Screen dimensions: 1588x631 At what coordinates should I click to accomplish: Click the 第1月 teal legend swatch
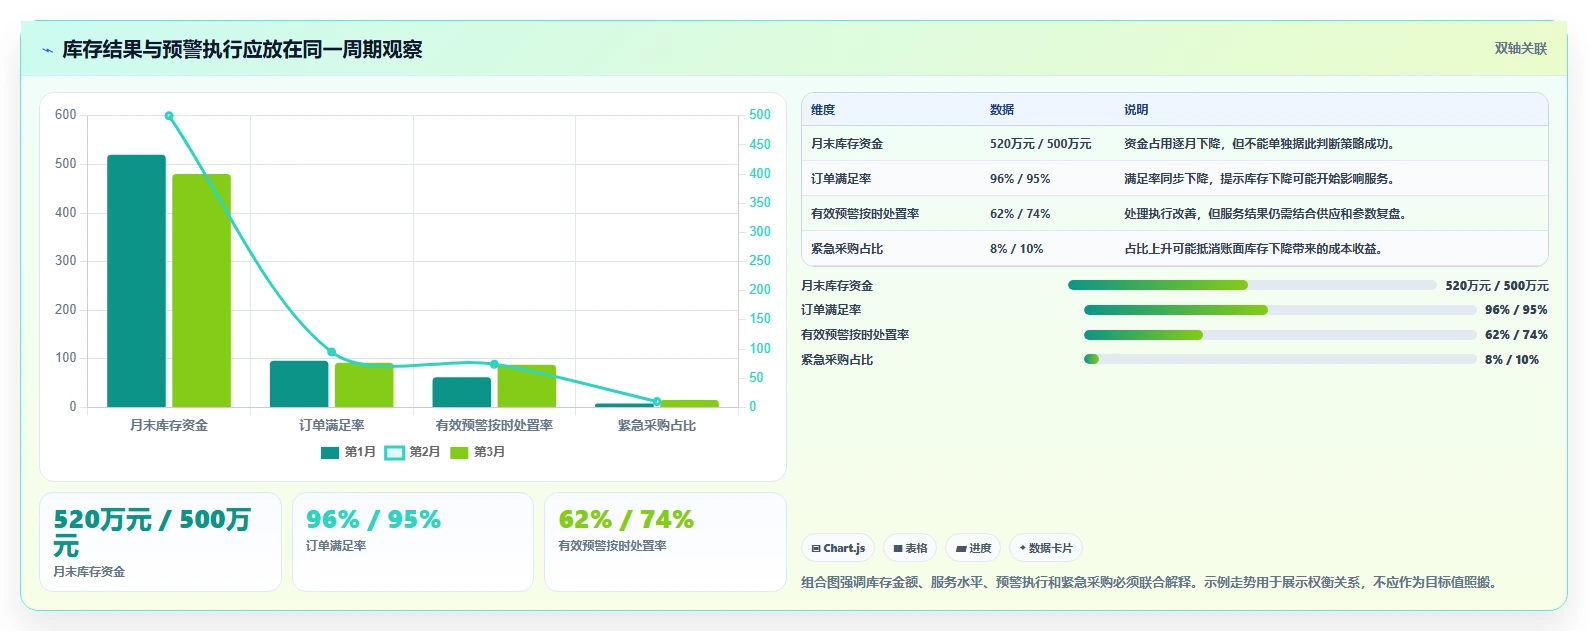tap(330, 453)
